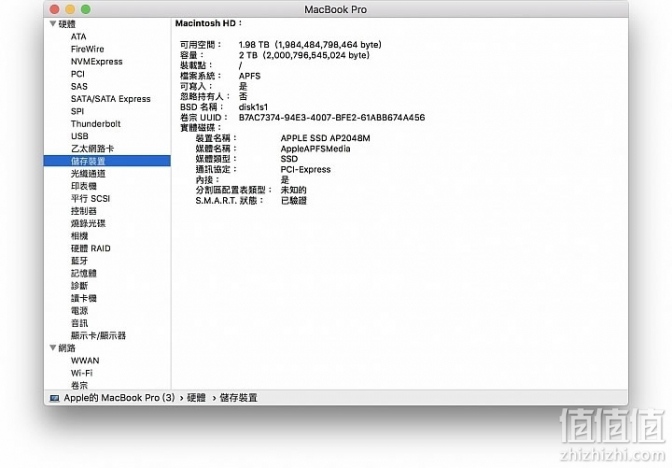Select 卷宗 under network
Viewport: 672px width, 468px height.
point(79,385)
